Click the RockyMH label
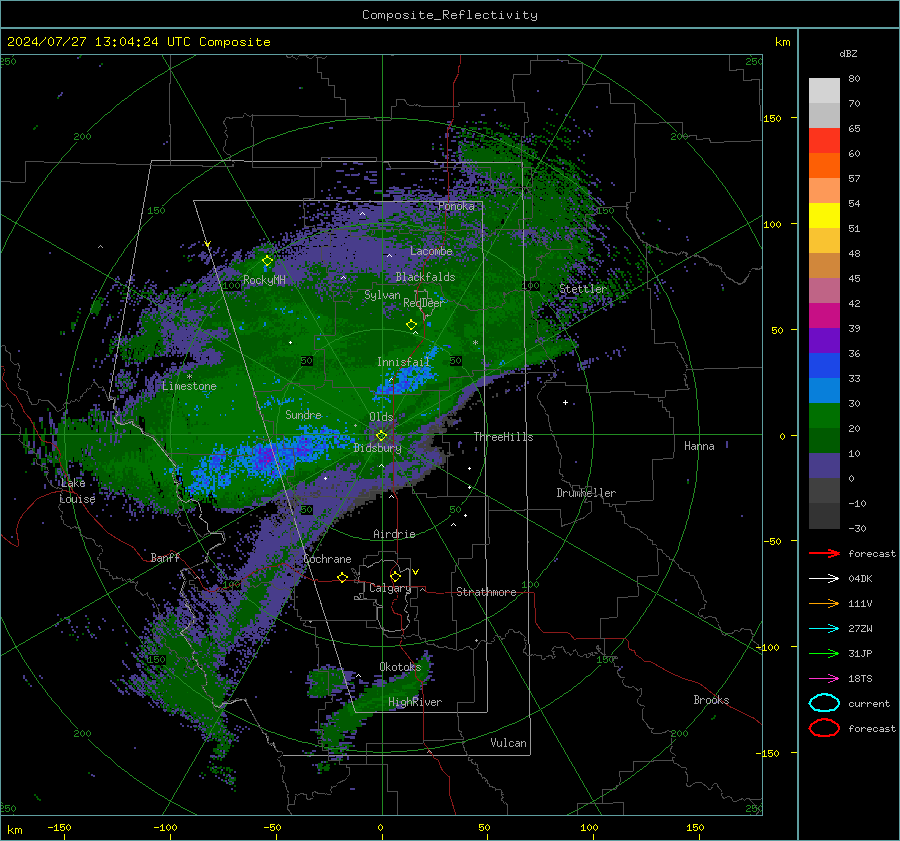Viewport: 900px width, 841px height. pyautogui.click(x=264, y=280)
